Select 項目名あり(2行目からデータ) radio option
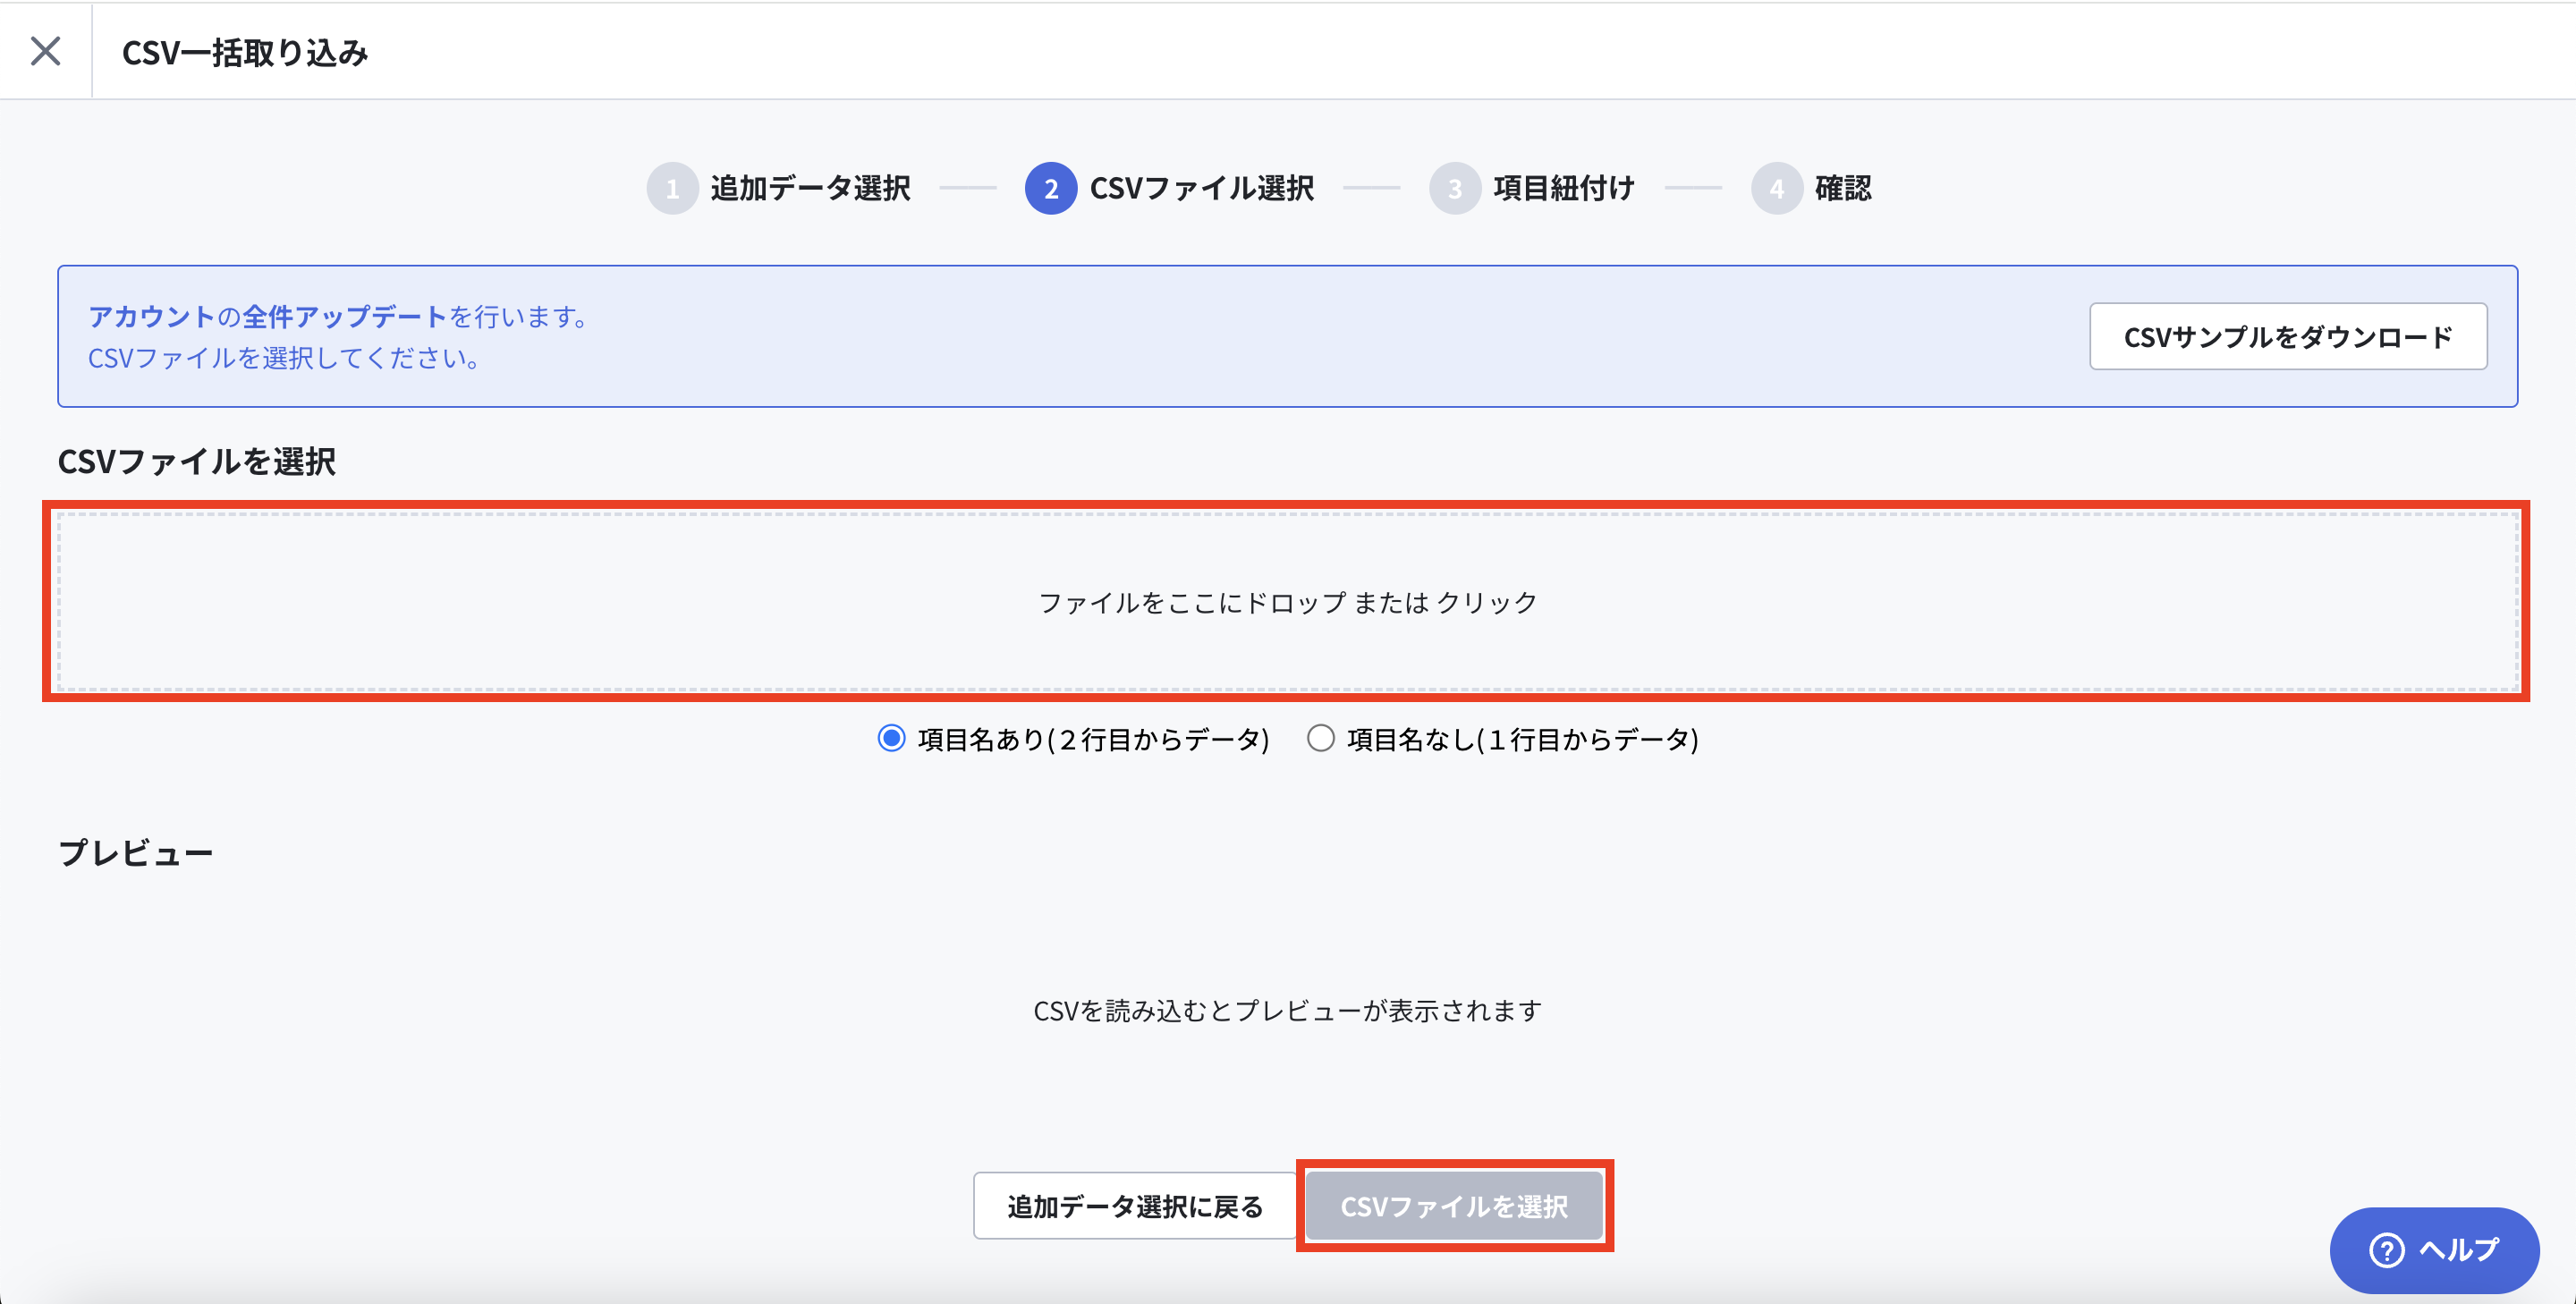This screenshot has height=1304, width=2576. coord(891,739)
